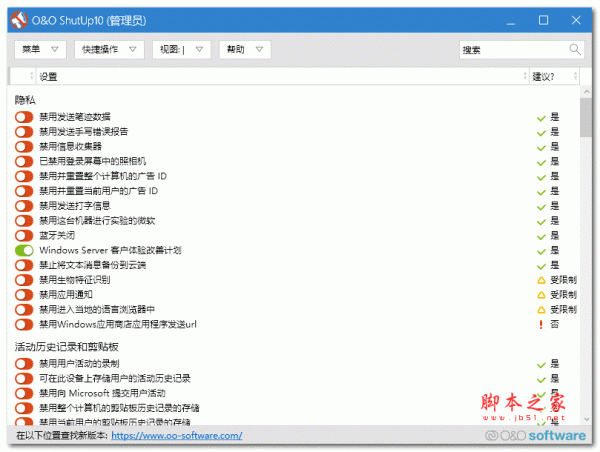The height and width of the screenshot is (452, 600).
Task: Toggle the 禁用Windows应用商店应用程序发送url switch
Action: [x=24, y=325]
